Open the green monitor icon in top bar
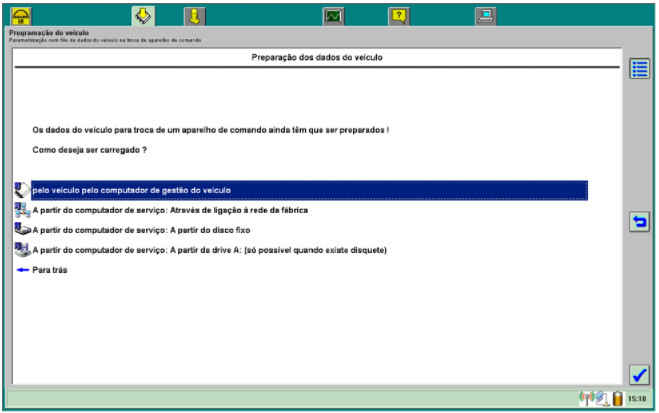659x413 pixels. [x=333, y=15]
